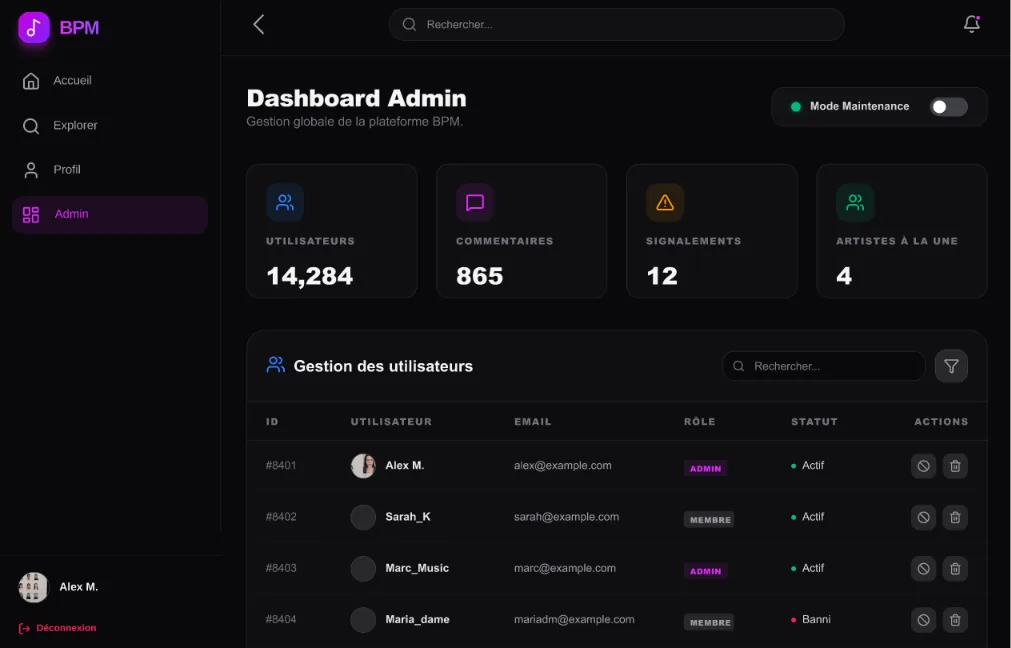
Task: Click email mariadm@example.com
Action: pos(574,620)
